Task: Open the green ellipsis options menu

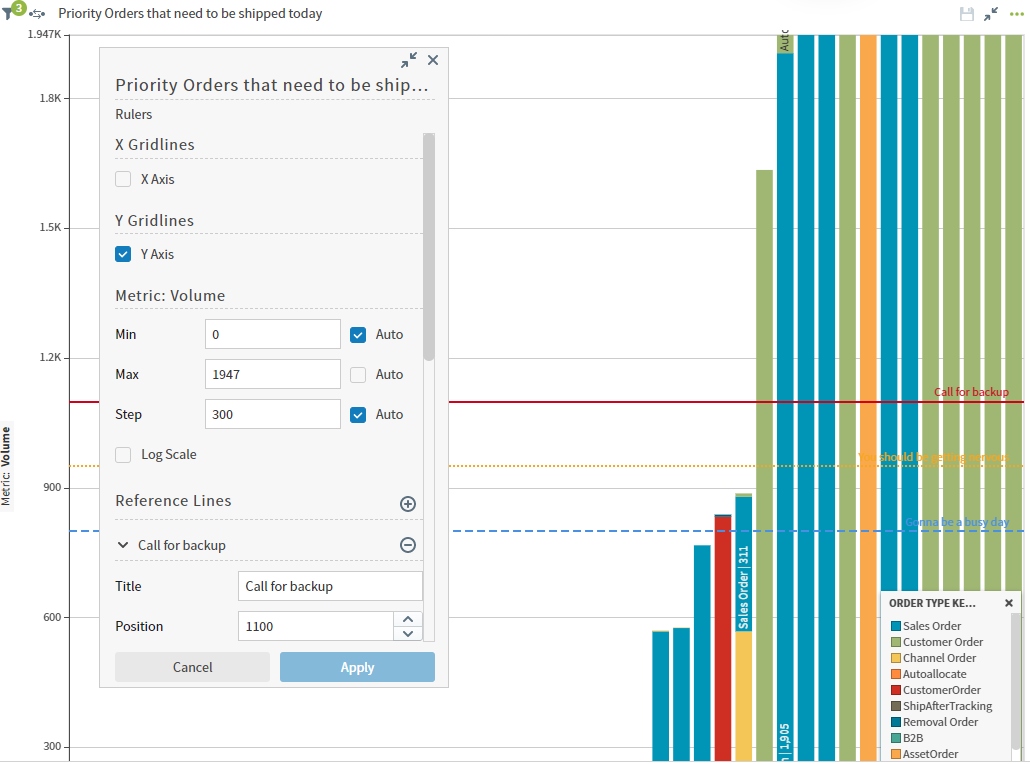Action: click(x=1016, y=13)
